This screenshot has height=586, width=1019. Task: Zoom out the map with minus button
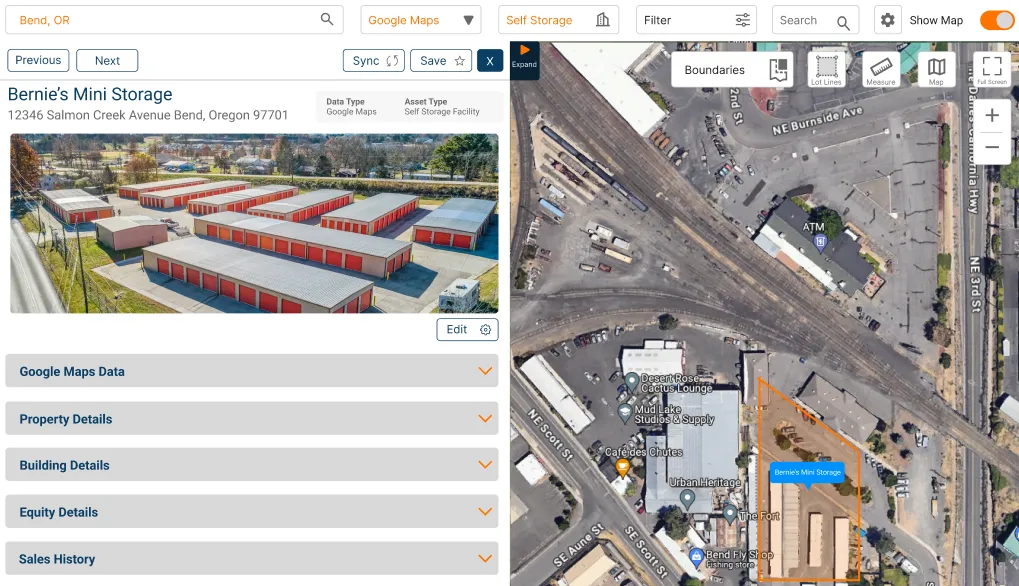(992, 147)
